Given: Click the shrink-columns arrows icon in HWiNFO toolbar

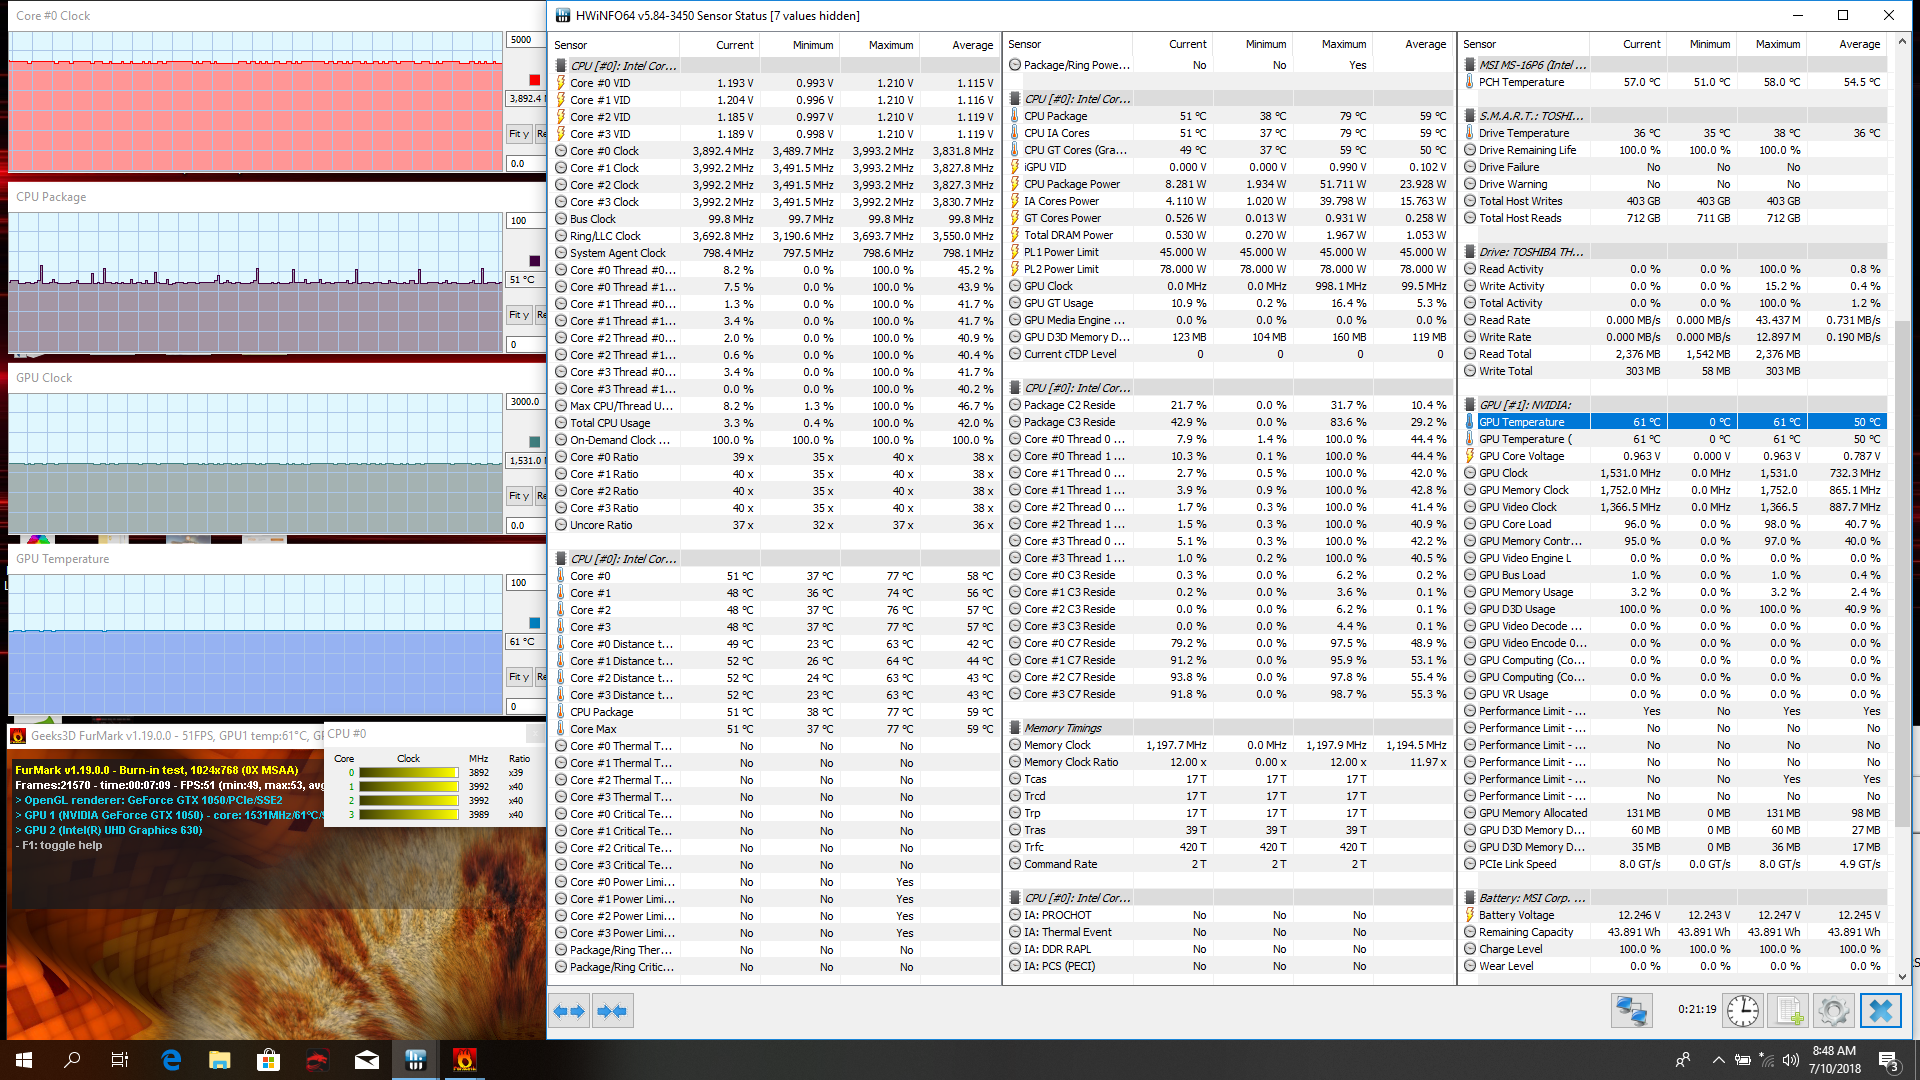Looking at the screenshot, I should [612, 1011].
